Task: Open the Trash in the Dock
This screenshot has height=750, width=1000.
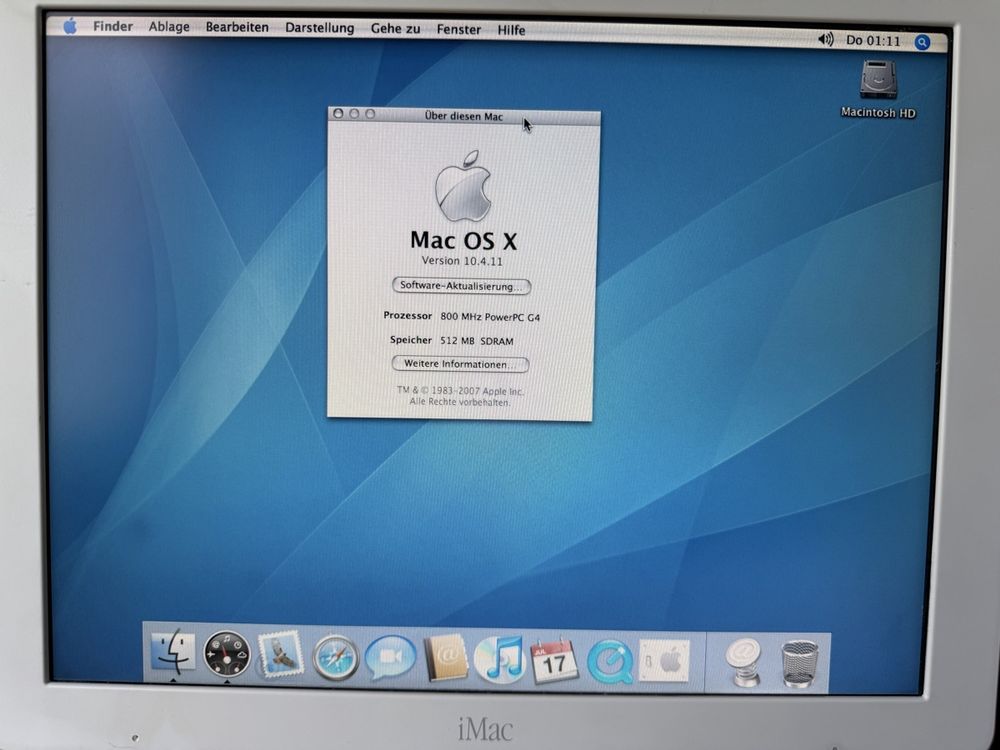Action: click(799, 663)
